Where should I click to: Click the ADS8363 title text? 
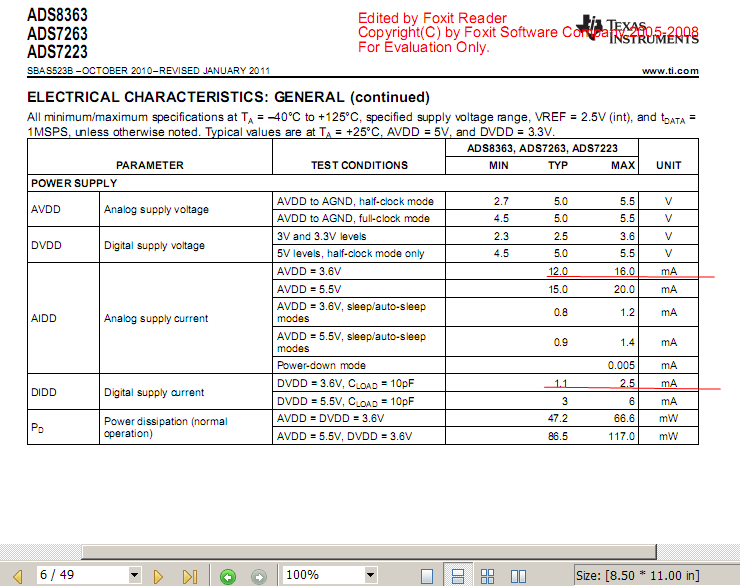pyautogui.click(x=58, y=15)
